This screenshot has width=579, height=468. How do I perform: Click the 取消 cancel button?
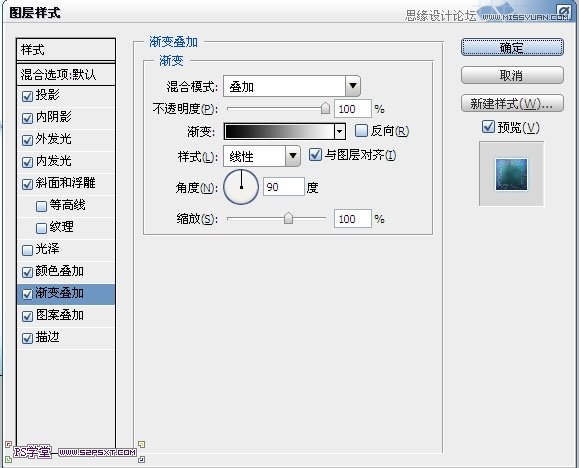tap(512, 75)
